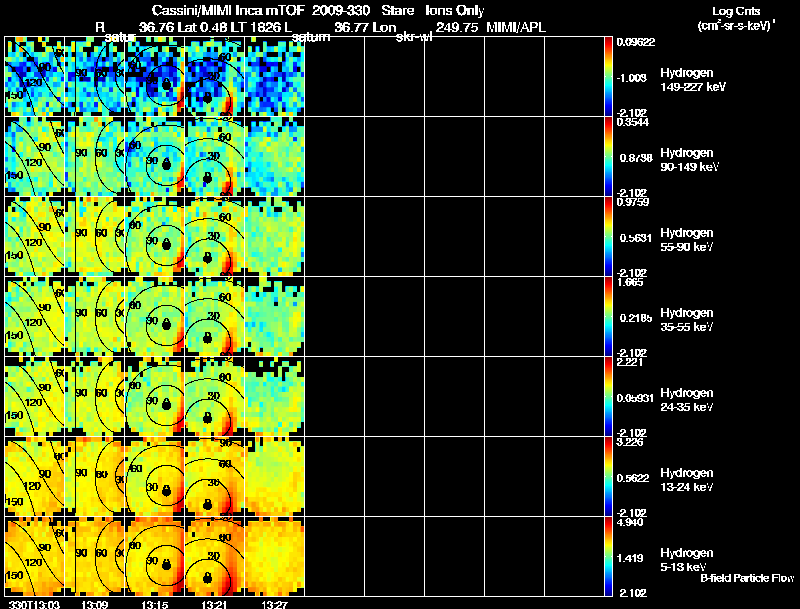Open the 13:27 image in 13-24 keV row
Image resolution: width=800 pixels, height=609 pixels.
point(275,477)
